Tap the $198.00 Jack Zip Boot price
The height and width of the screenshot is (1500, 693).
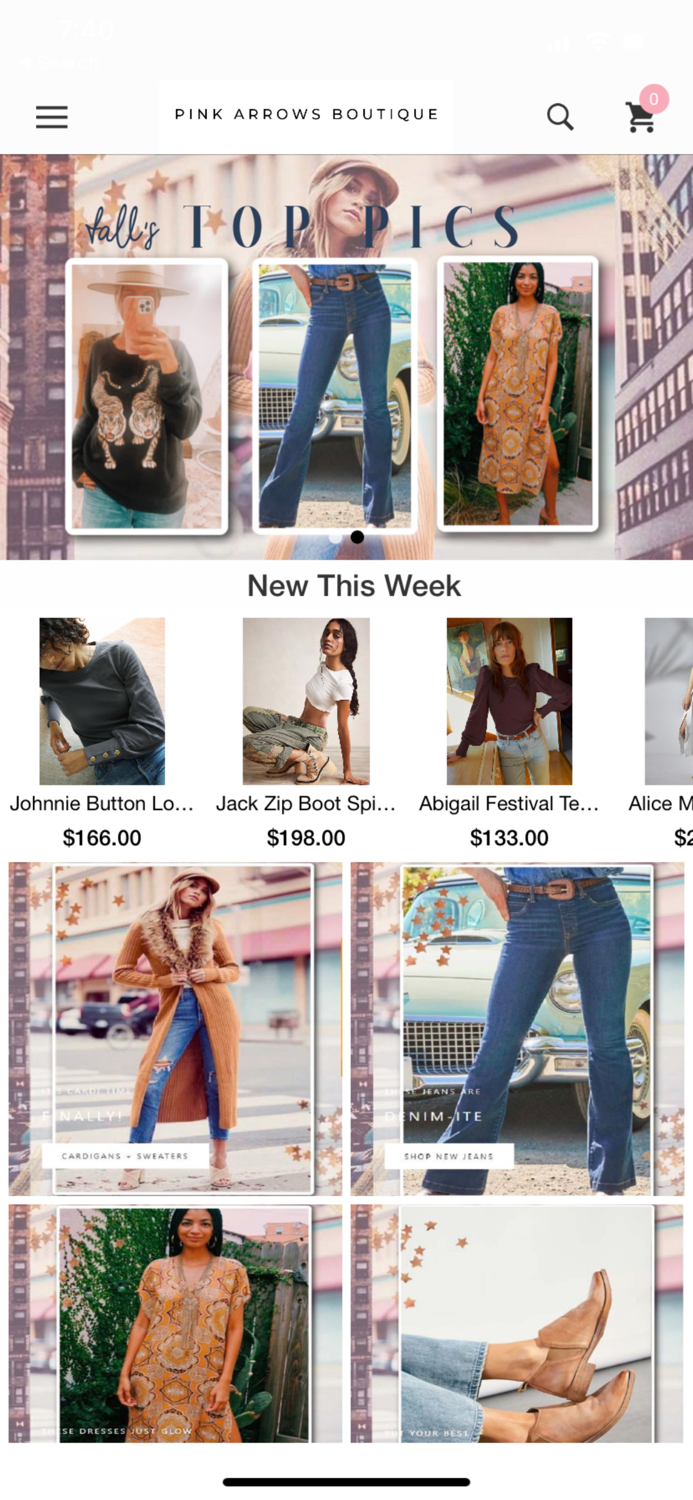(x=306, y=838)
